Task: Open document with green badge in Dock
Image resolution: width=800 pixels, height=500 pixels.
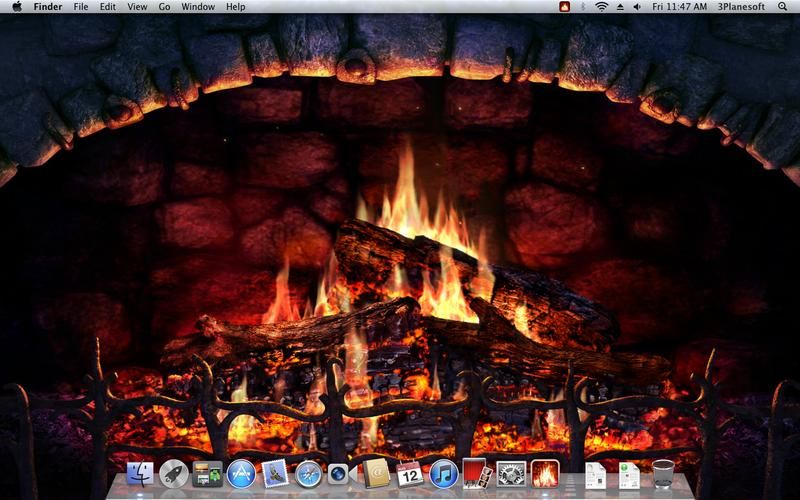Action: [629, 476]
